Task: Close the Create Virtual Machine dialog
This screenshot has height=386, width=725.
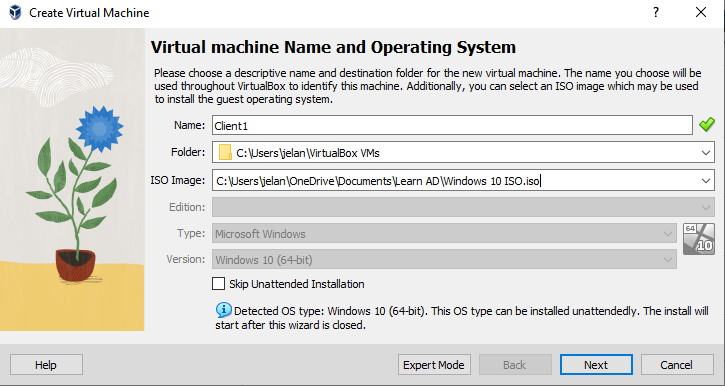Action: (x=701, y=12)
